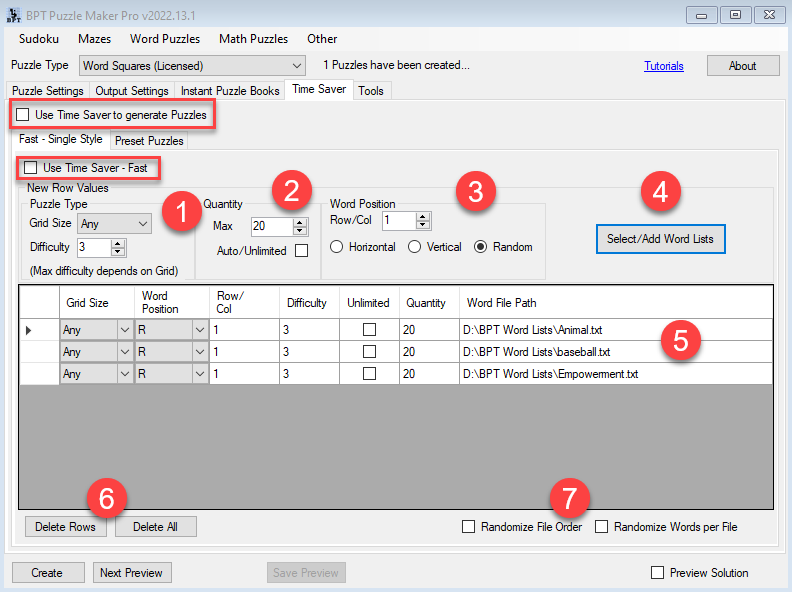This screenshot has height=592, width=792.
Task: Open the Grid Size dropdown in New Row Values
Action: coord(114,223)
